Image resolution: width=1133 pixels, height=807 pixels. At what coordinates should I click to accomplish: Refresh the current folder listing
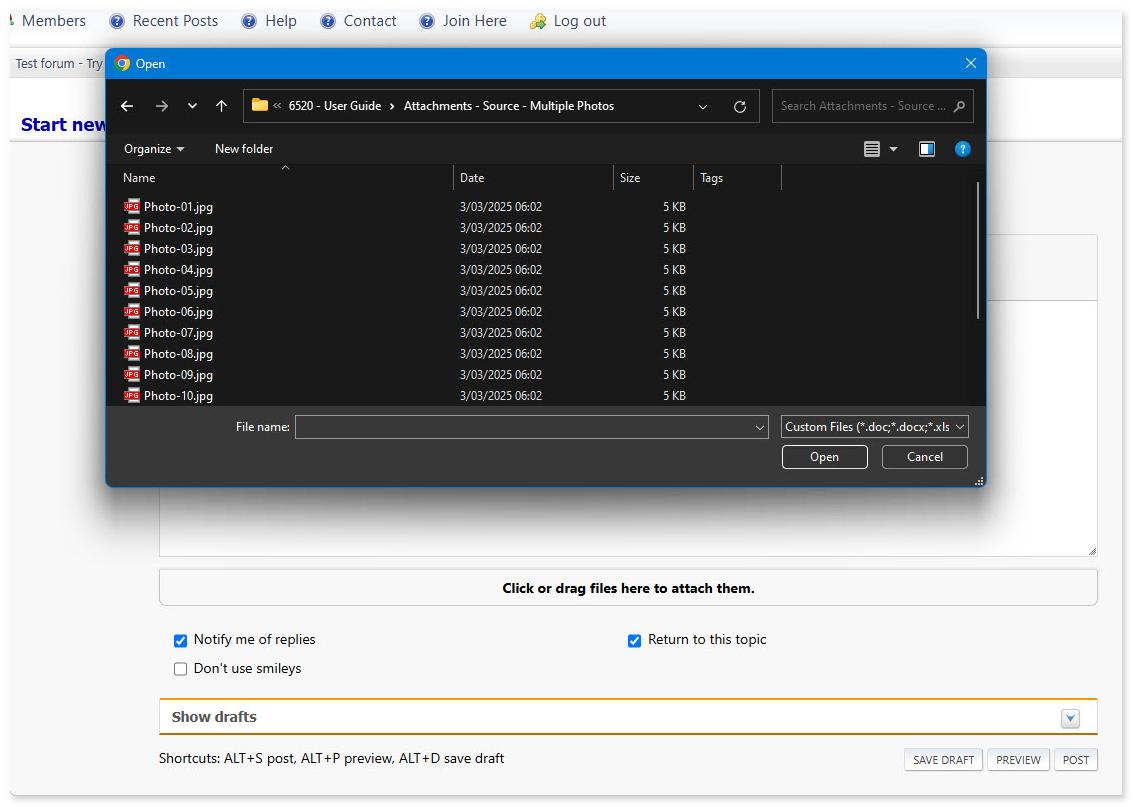740,106
